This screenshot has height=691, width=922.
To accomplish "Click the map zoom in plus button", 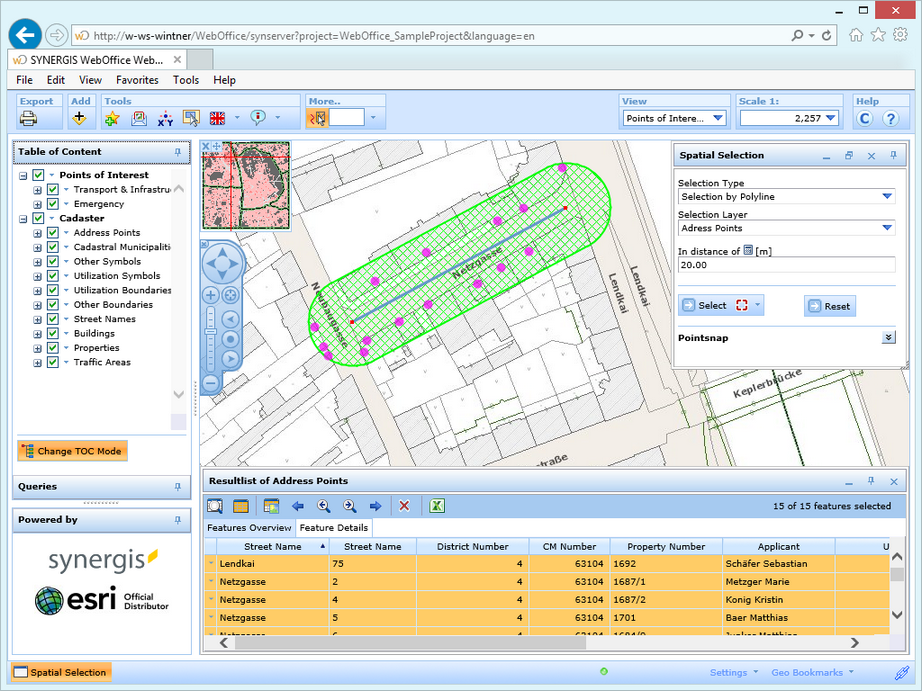I will pyautogui.click(x=211, y=295).
